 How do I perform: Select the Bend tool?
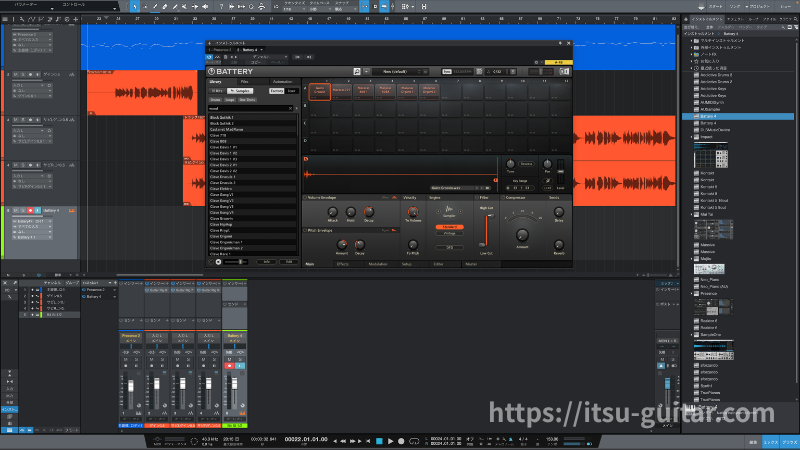point(195,7)
